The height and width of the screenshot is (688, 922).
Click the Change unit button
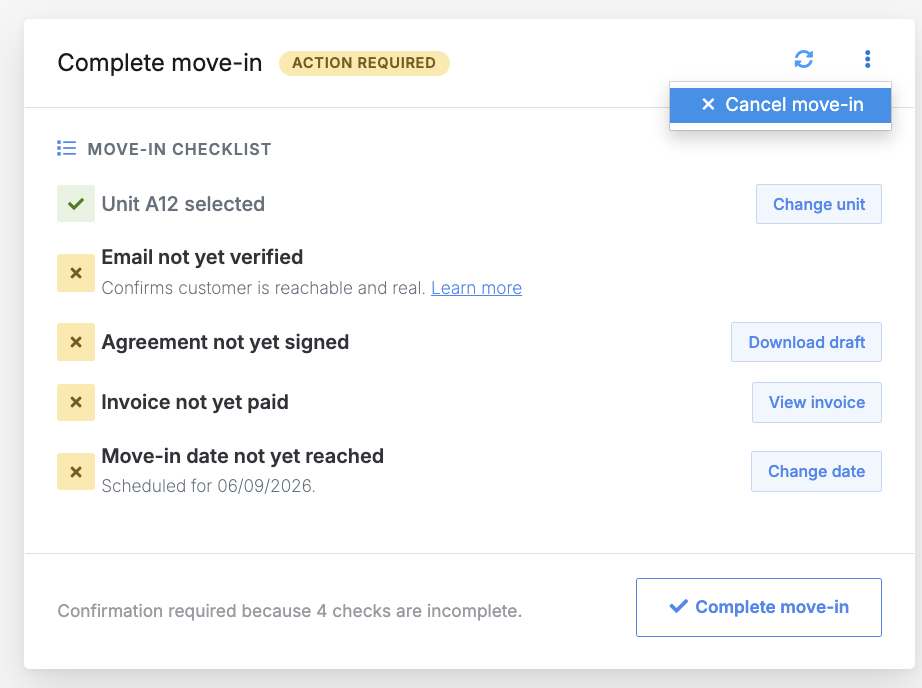[x=819, y=204]
